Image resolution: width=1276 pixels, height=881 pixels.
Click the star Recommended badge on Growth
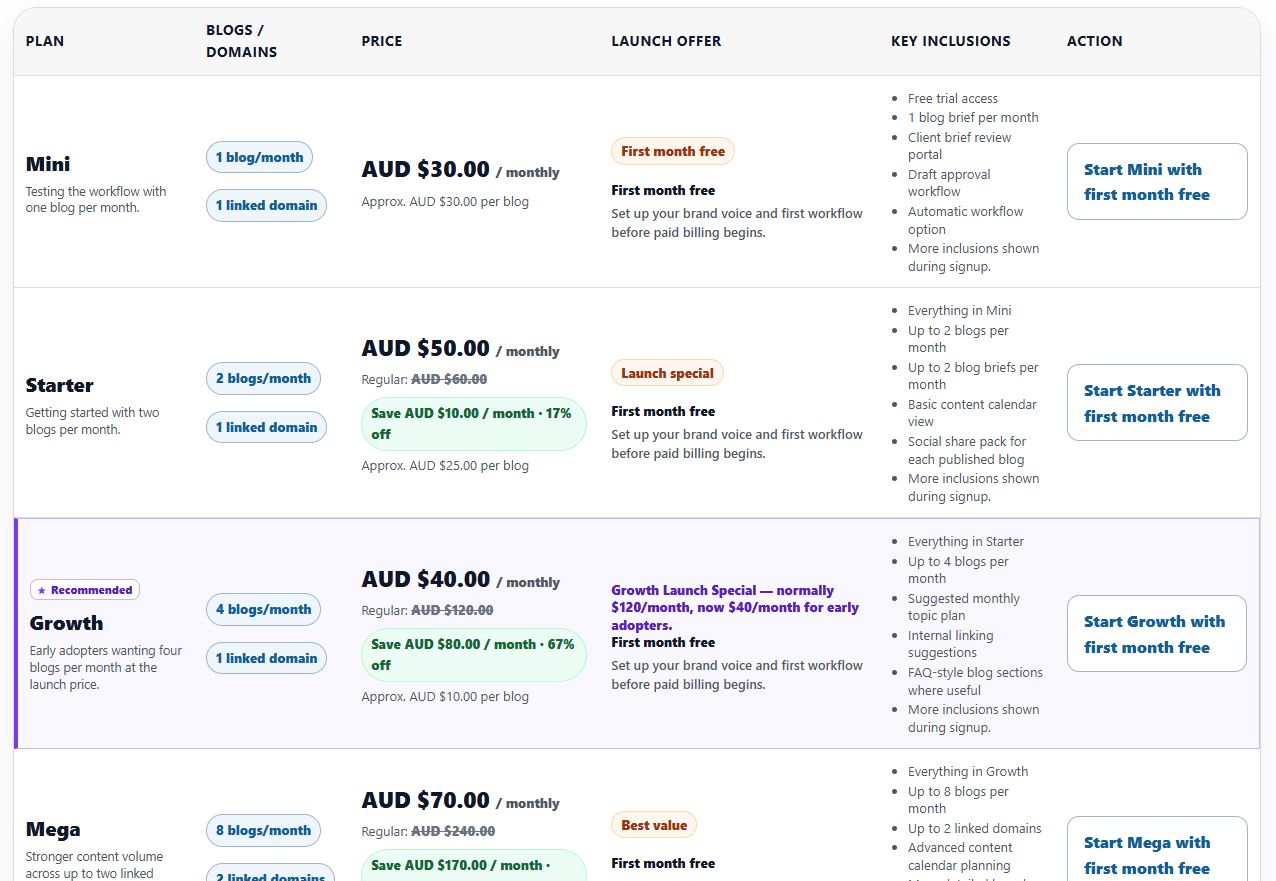pos(85,590)
